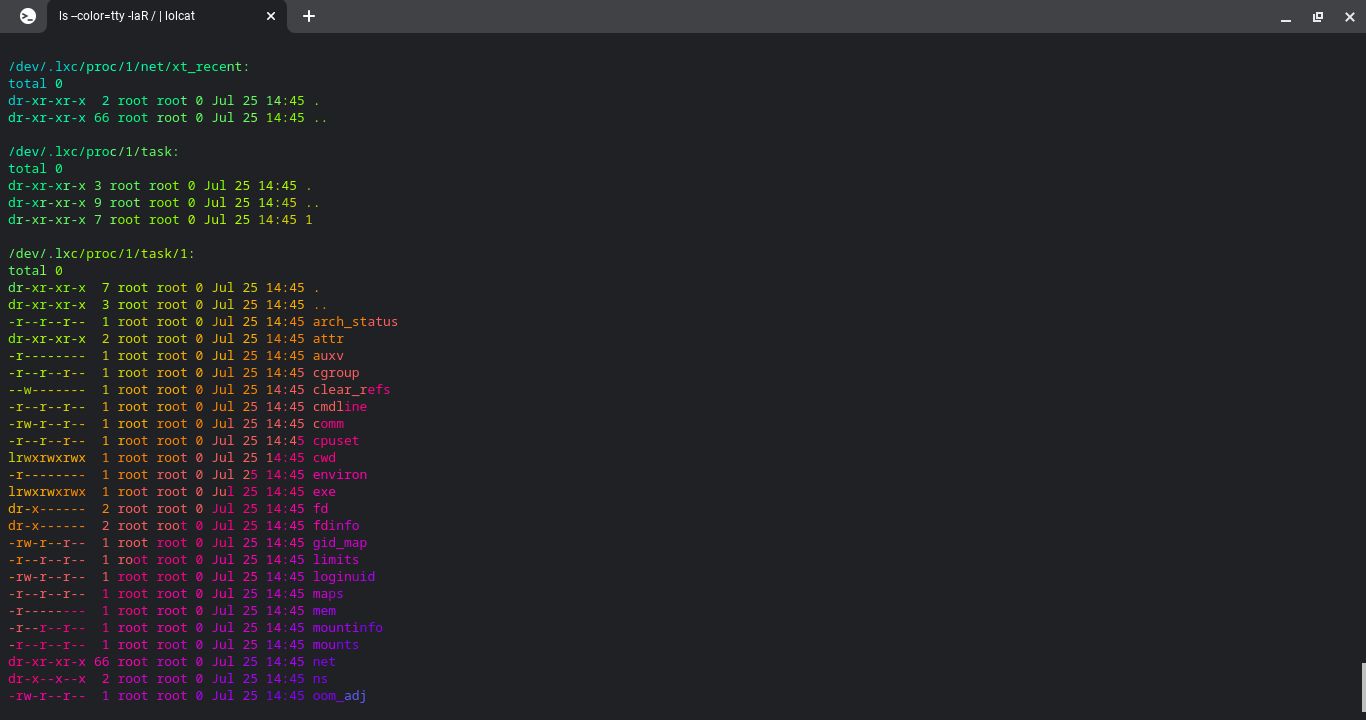Select the "arch_status" file name

(x=355, y=321)
